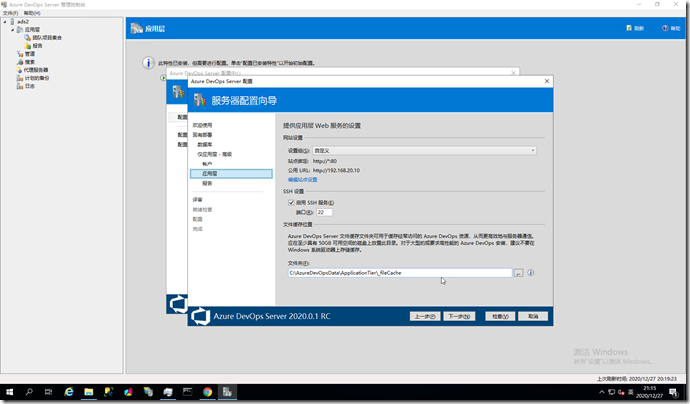The width and height of the screenshot is (690, 404).
Task: Show hidden system tray icons
Action: coord(602,392)
